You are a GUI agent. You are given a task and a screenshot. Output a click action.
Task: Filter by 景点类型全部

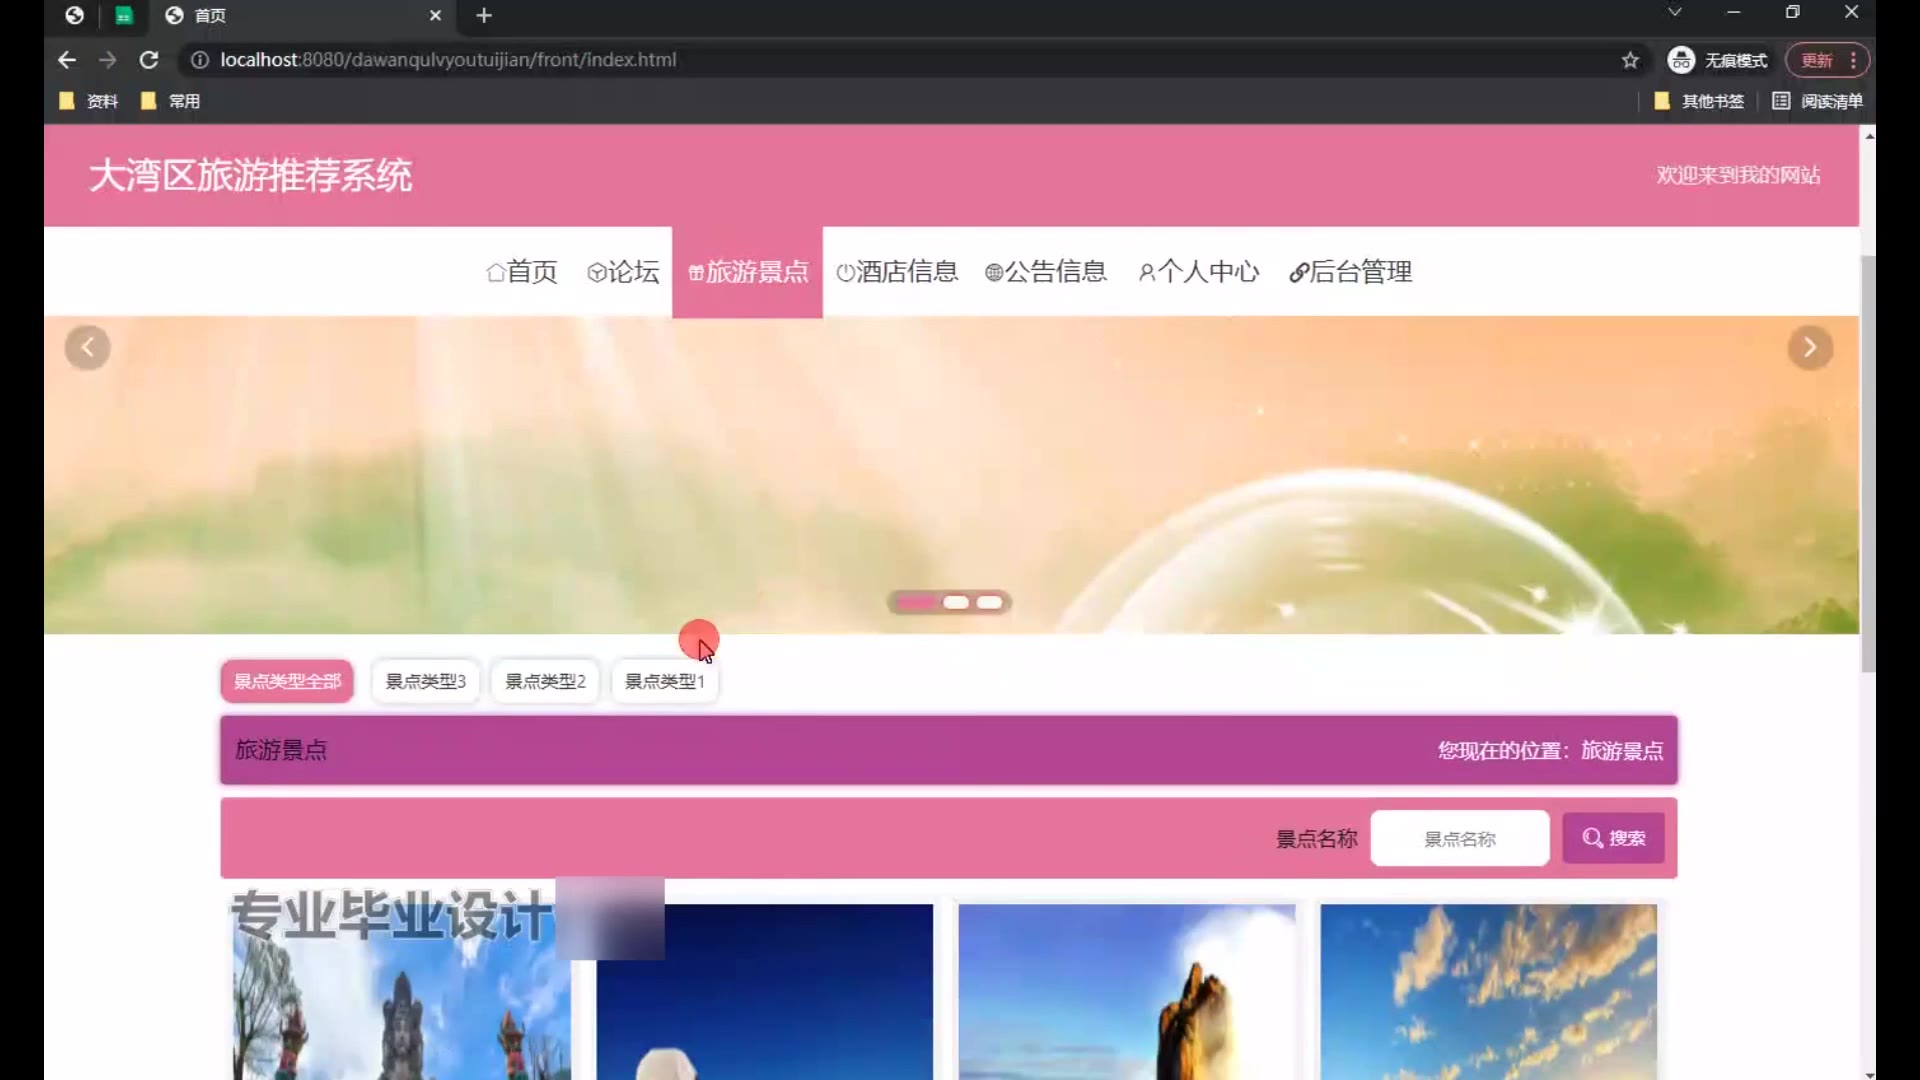tap(287, 681)
